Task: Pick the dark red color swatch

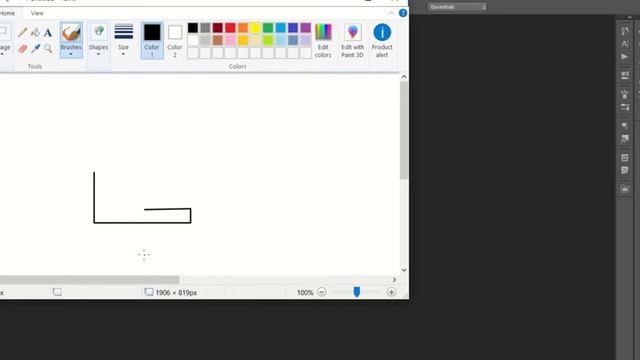Action: click(218, 28)
